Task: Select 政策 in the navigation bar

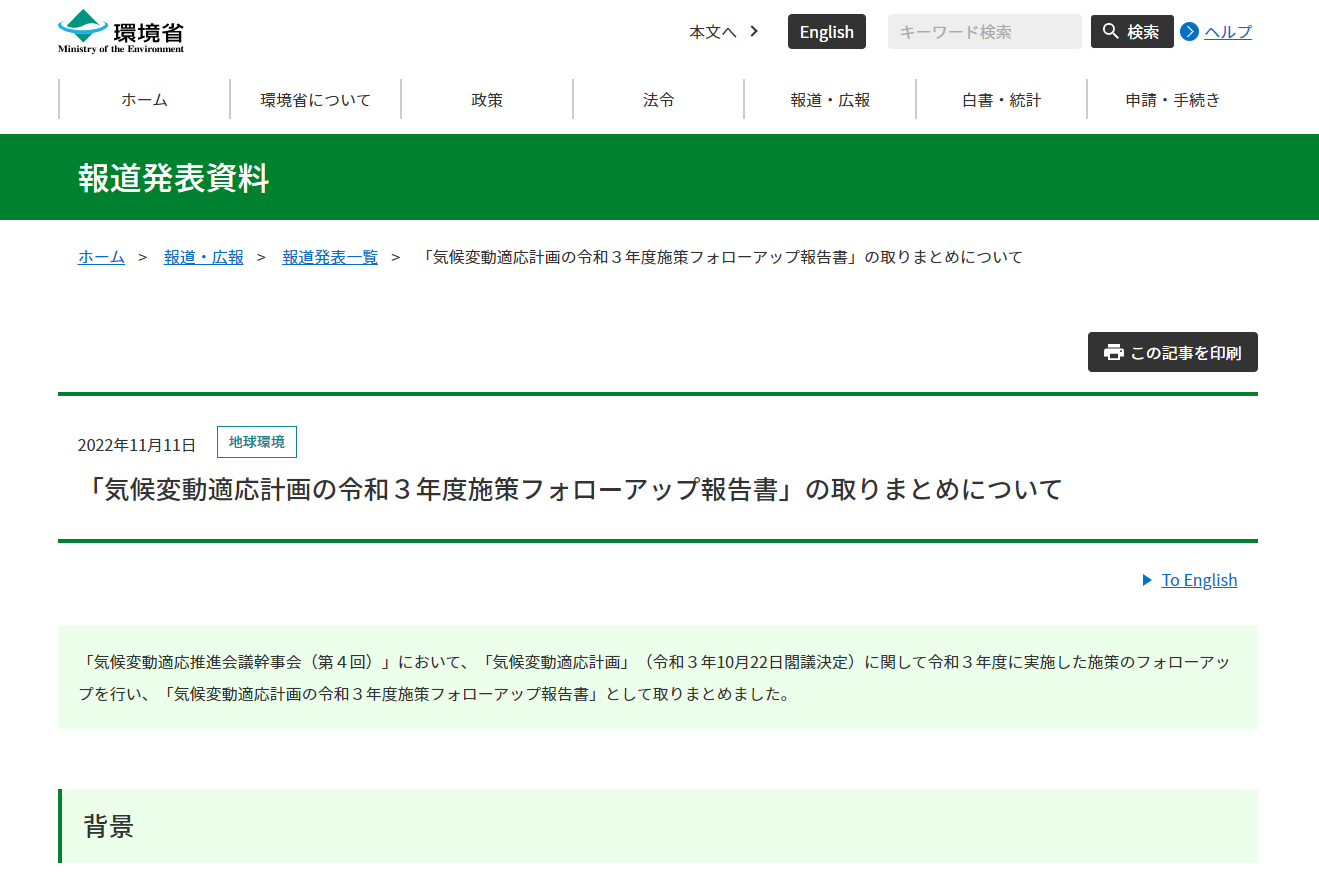Action: tap(487, 100)
